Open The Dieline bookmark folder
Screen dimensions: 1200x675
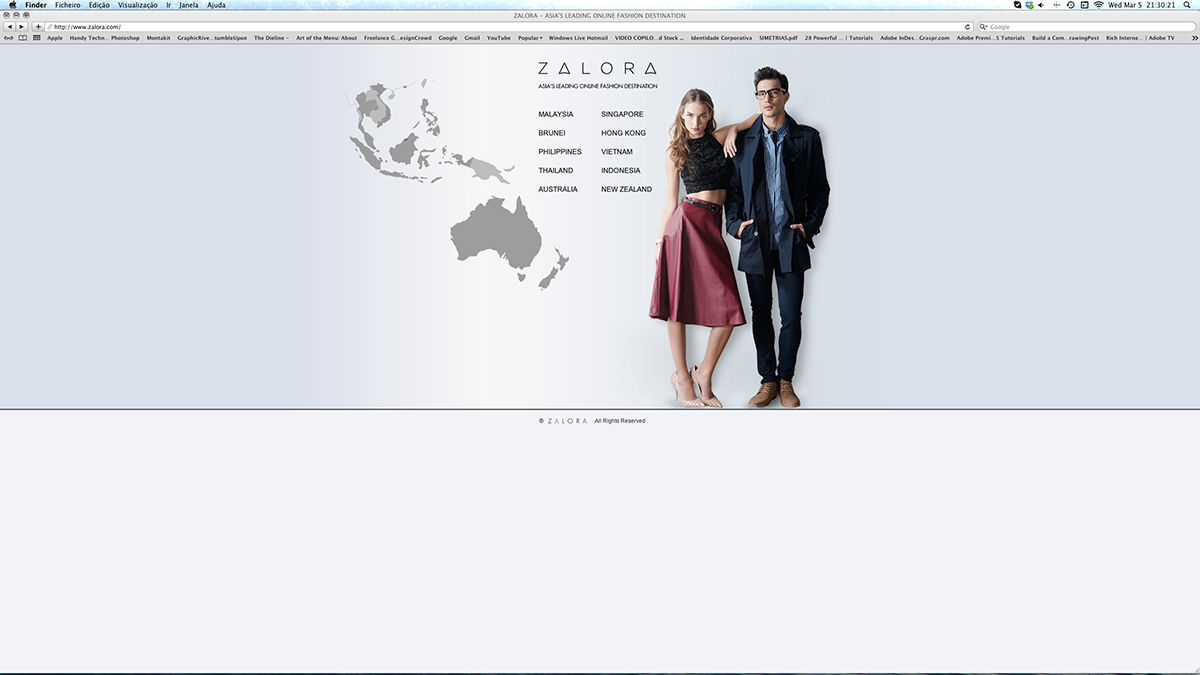pos(271,38)
